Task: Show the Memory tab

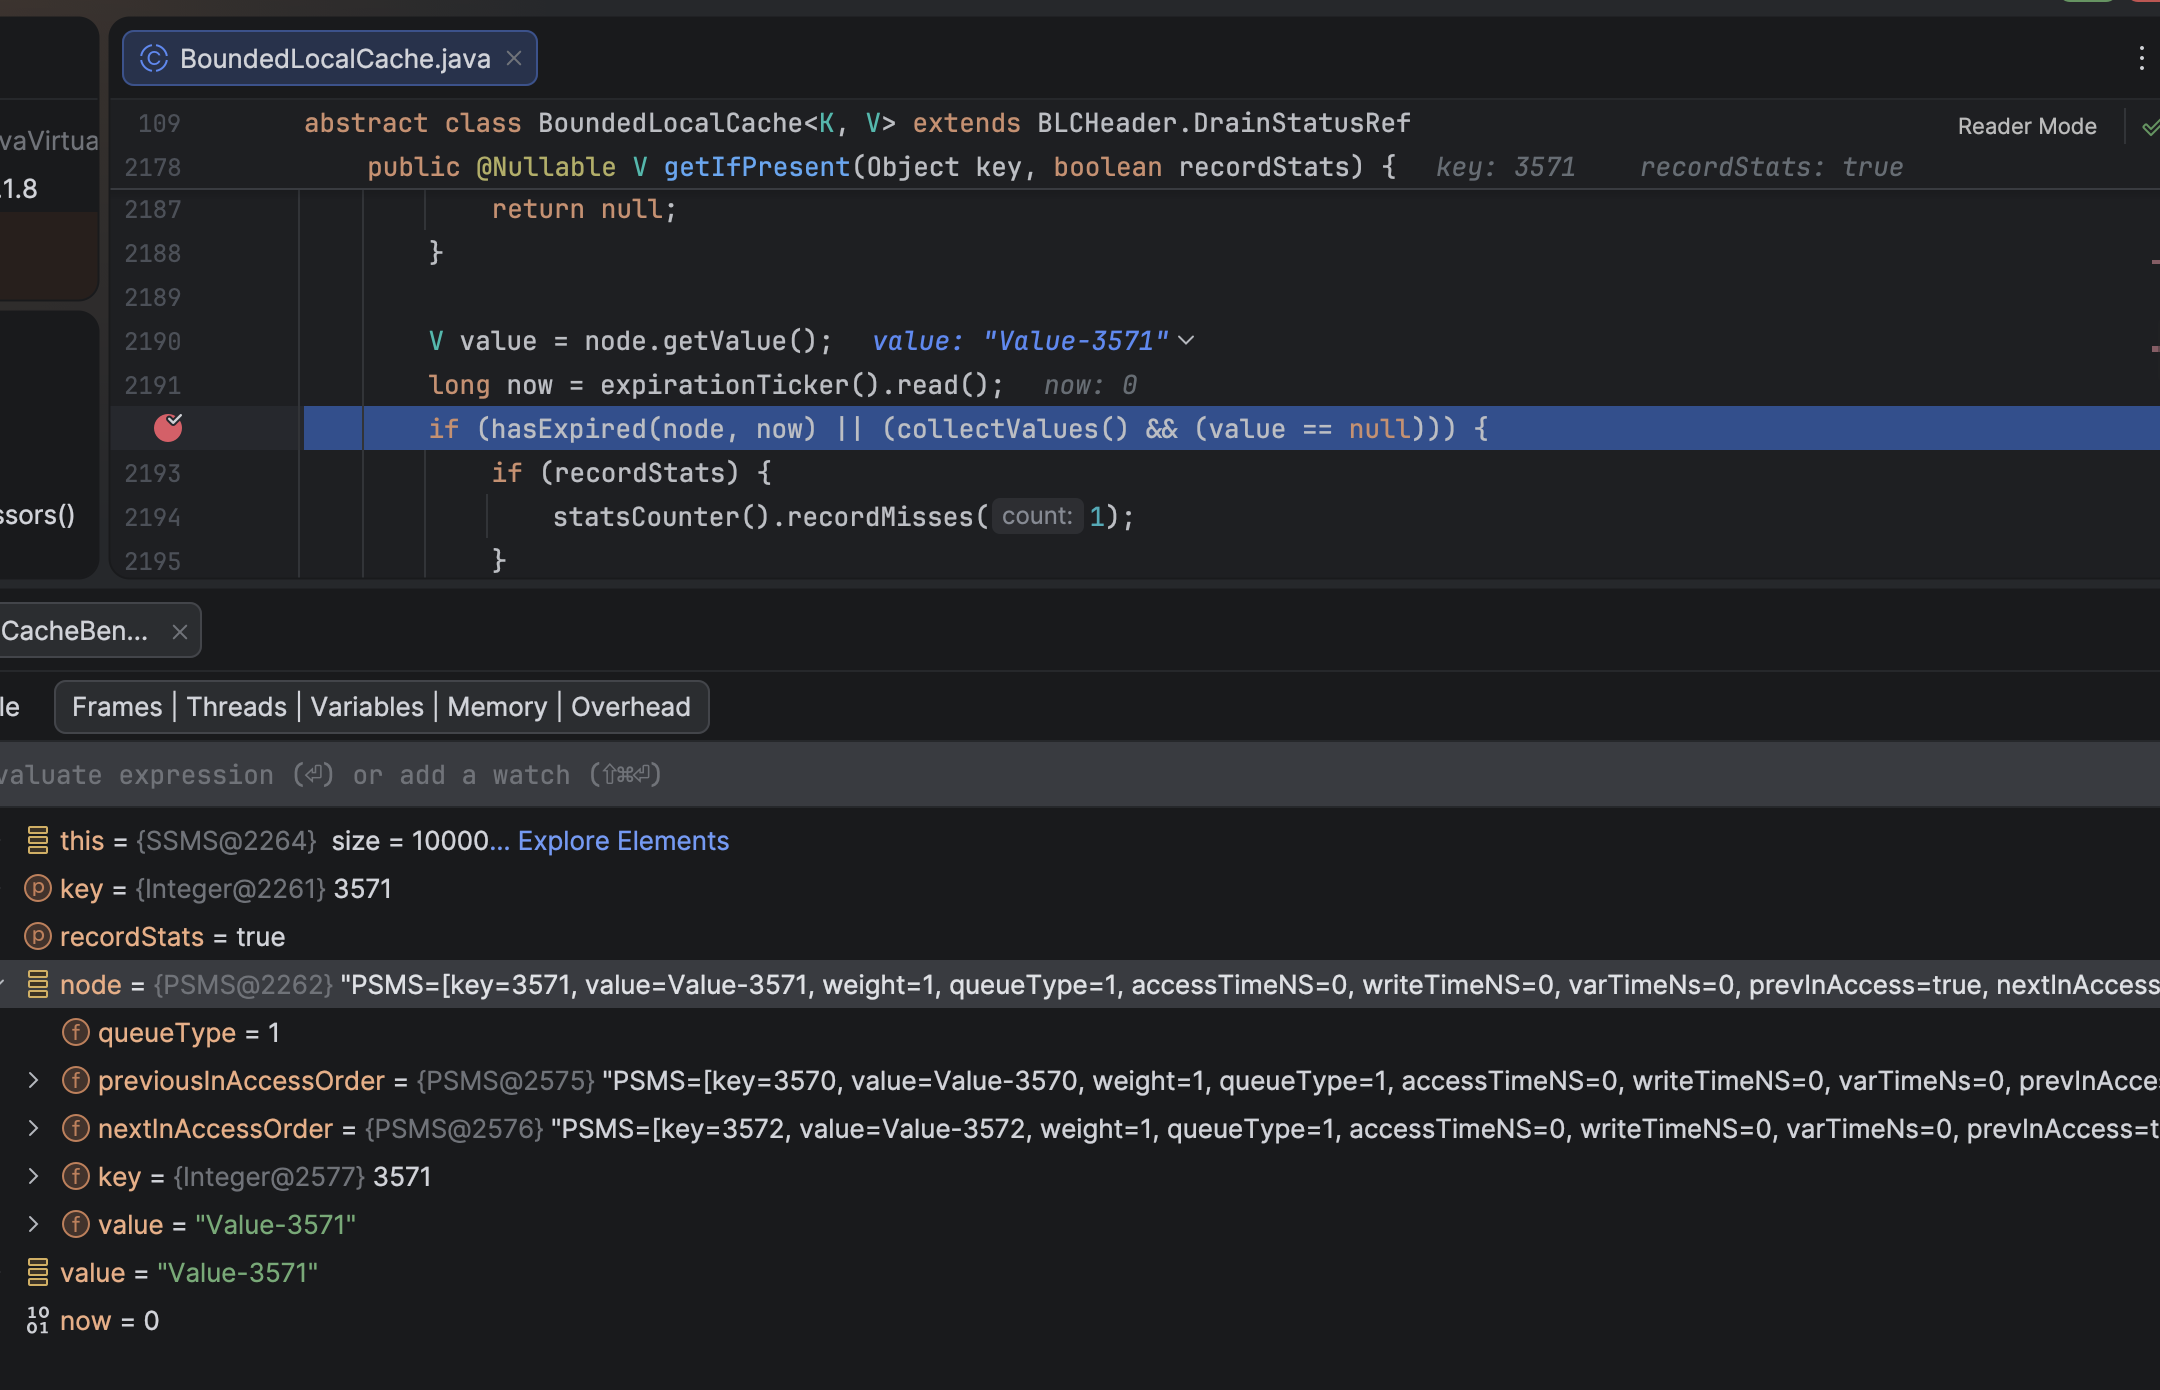Action: [x=497, y=707]
